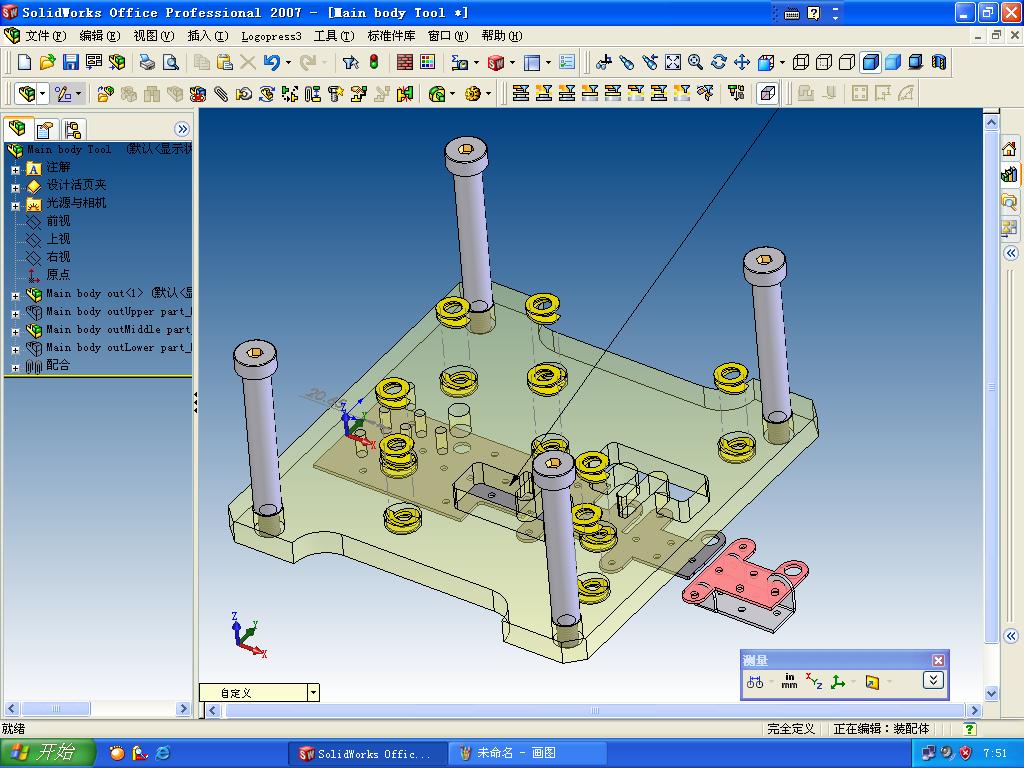Click the Rebuild traffic light icon
1024x768 pixels.
[x=374, y=62]
